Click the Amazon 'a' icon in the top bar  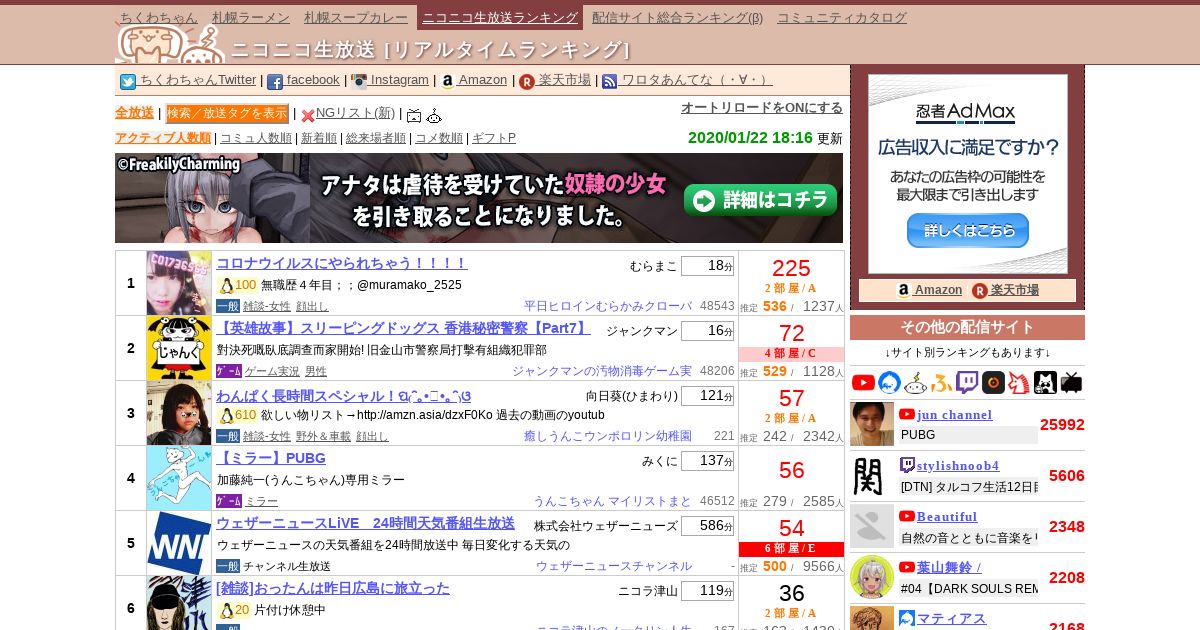tap(448, 82)
